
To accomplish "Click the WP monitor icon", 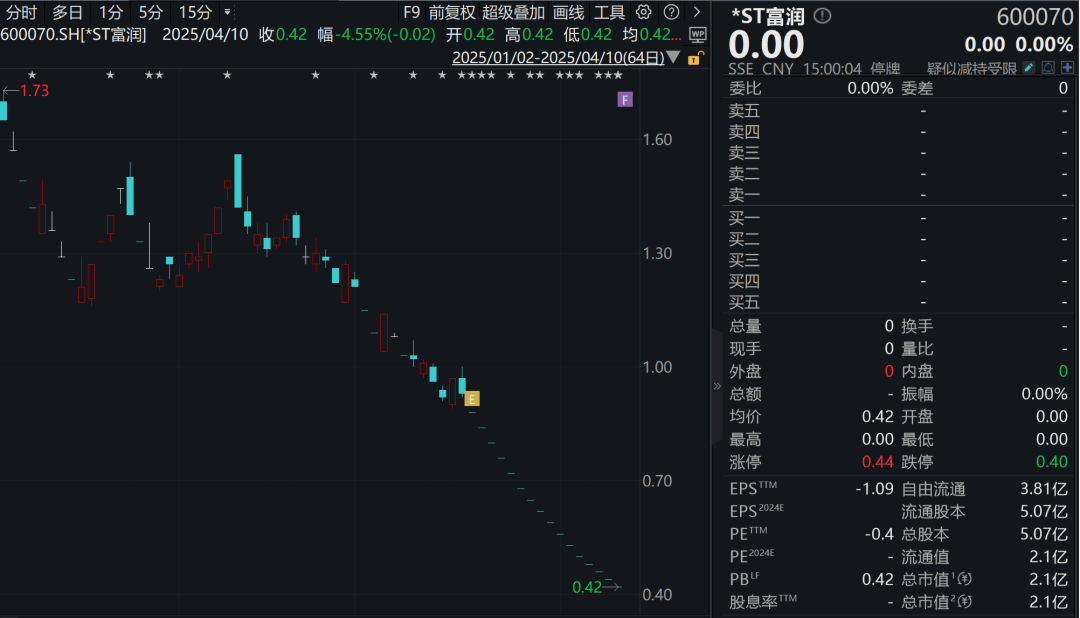I will [x=697, y=34].
